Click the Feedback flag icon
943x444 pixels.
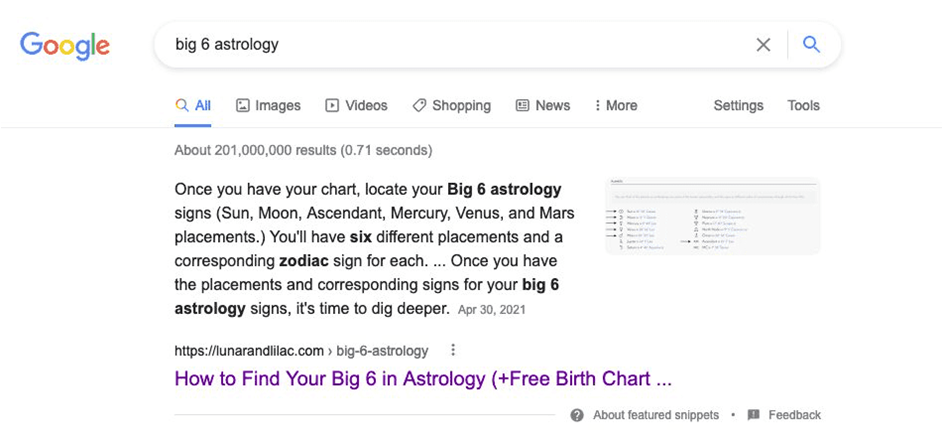(x=754, y=415)
